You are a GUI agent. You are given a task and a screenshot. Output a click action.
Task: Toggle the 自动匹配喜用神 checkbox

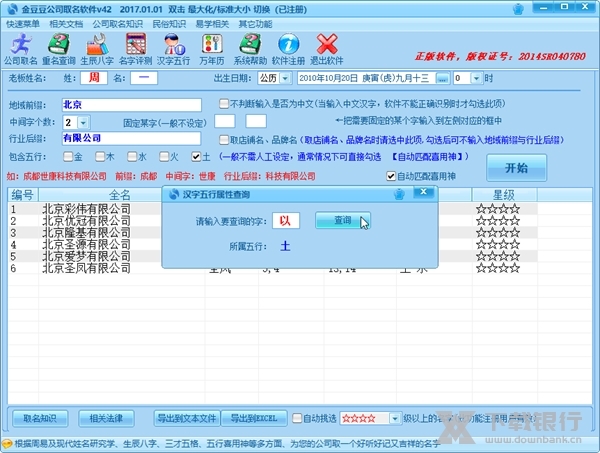[391, 176]
